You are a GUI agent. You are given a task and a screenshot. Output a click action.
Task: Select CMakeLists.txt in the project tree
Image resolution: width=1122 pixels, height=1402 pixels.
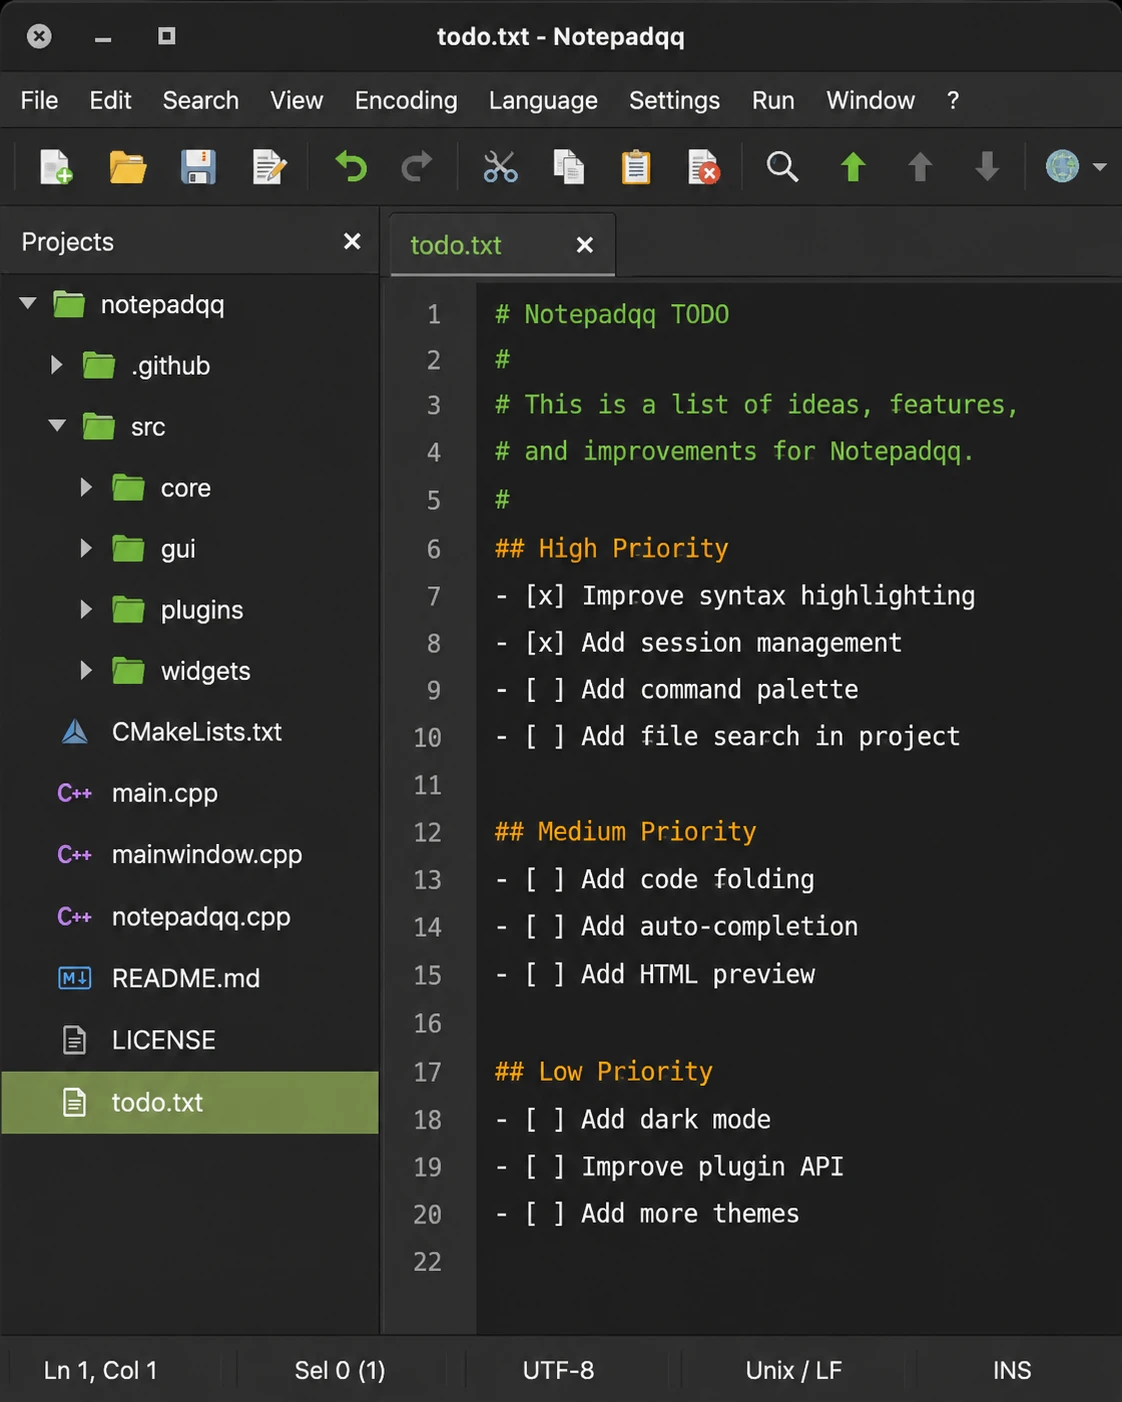click(190, 732)
